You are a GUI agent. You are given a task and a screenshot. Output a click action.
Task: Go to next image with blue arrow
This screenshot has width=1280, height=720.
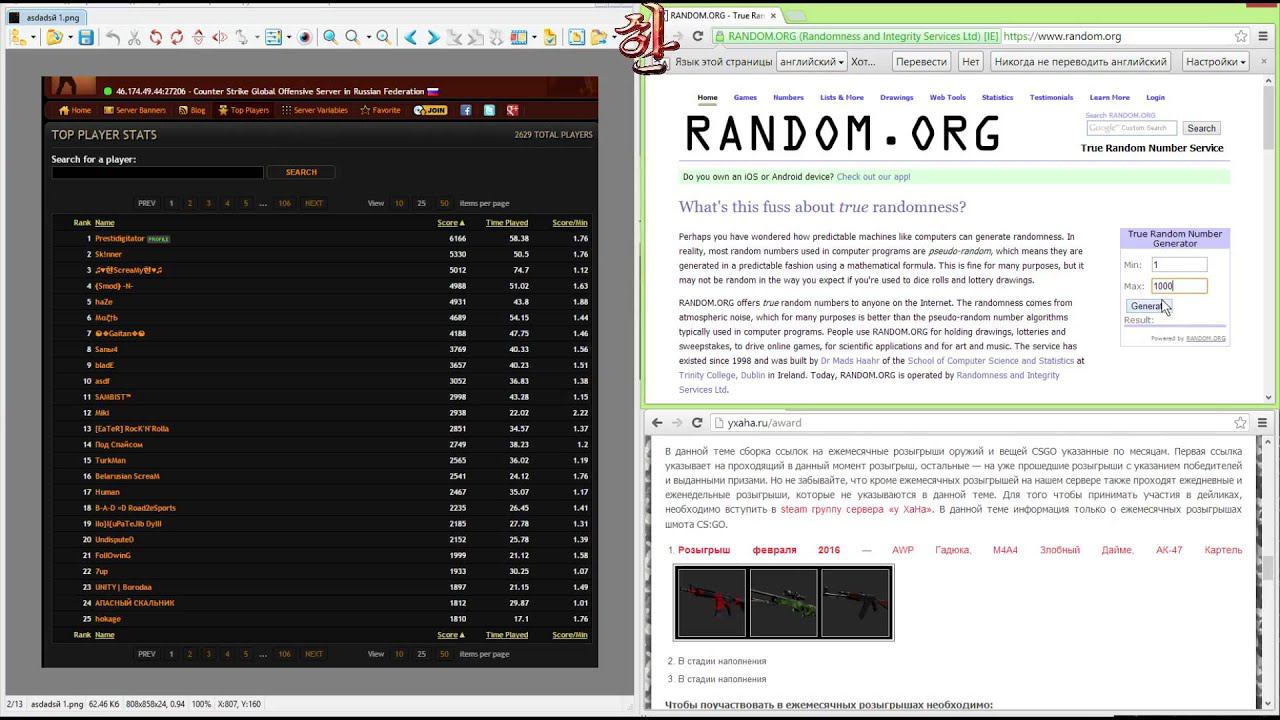tap(433, 38)
